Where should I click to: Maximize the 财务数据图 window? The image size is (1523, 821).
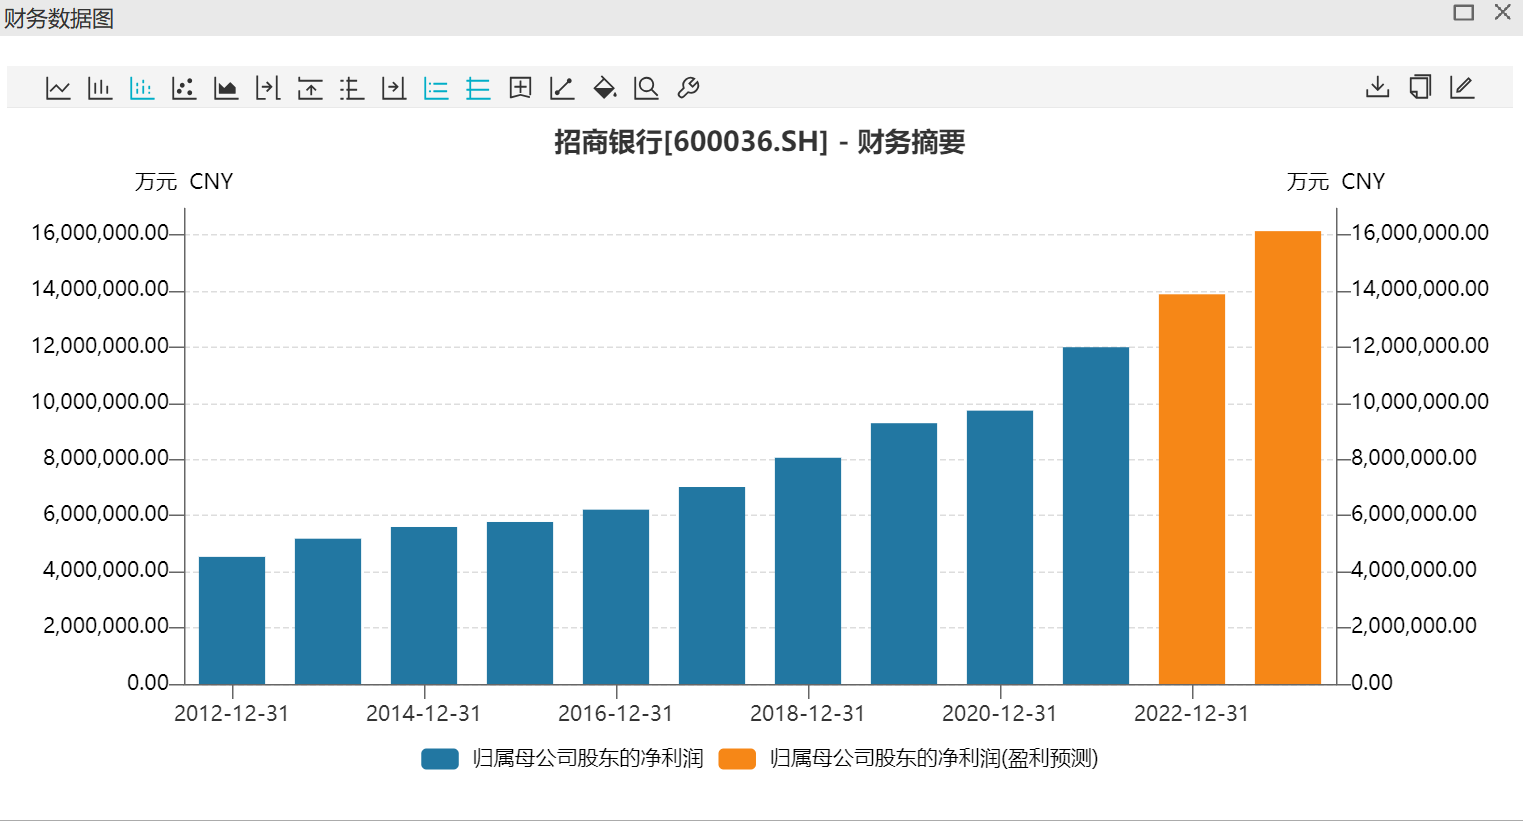pyautogui.click(x=1464, y=13)
